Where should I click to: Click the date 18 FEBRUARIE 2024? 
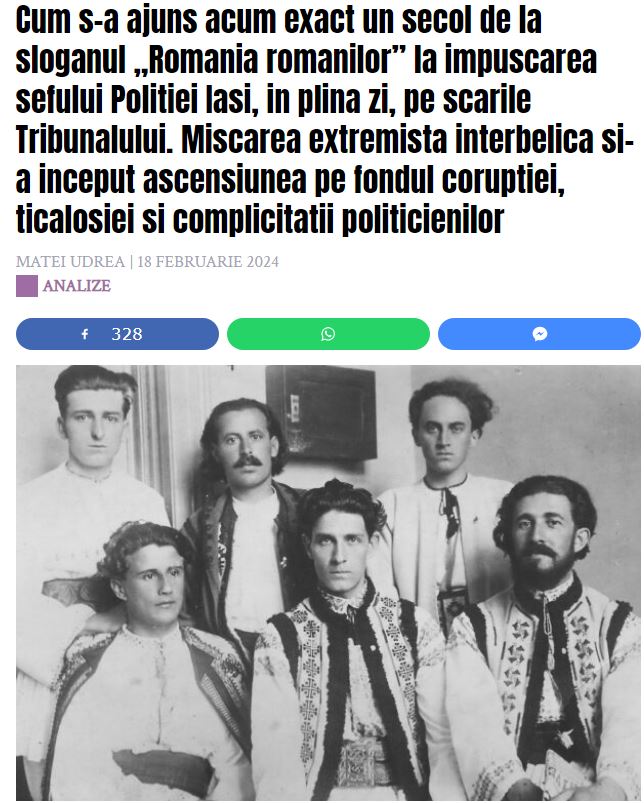208,262
